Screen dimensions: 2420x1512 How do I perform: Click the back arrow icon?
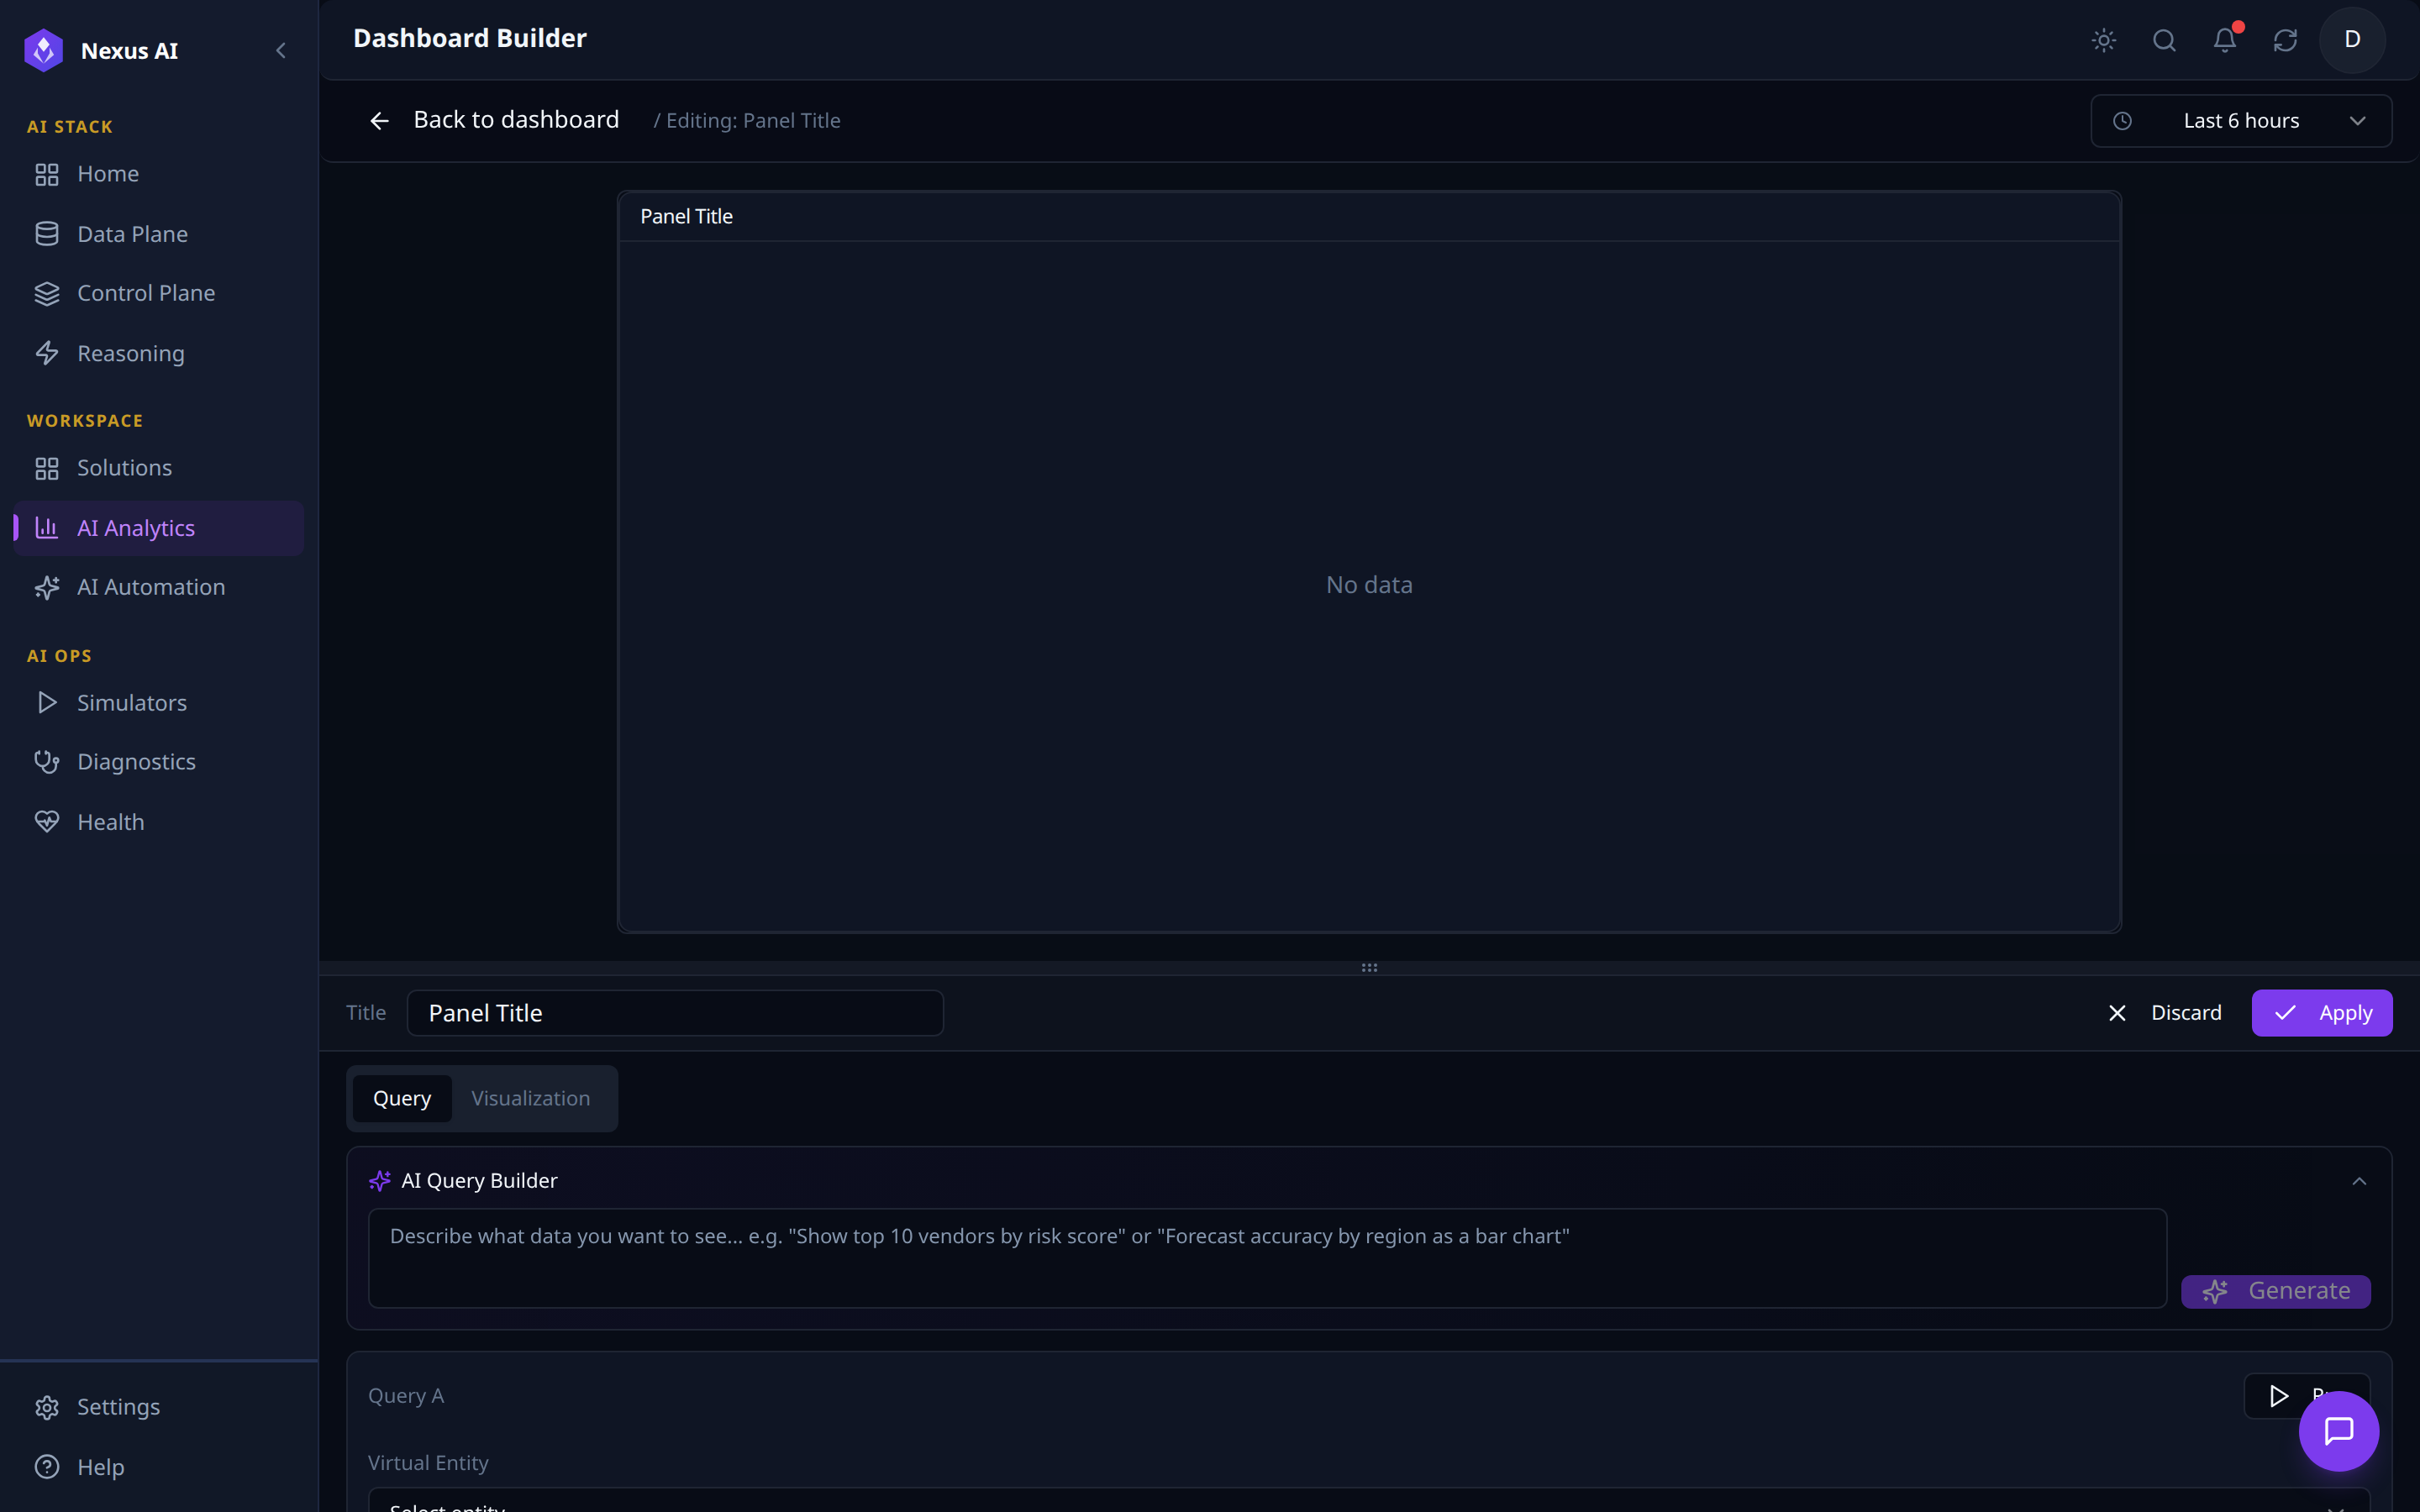tap(379, 121)
